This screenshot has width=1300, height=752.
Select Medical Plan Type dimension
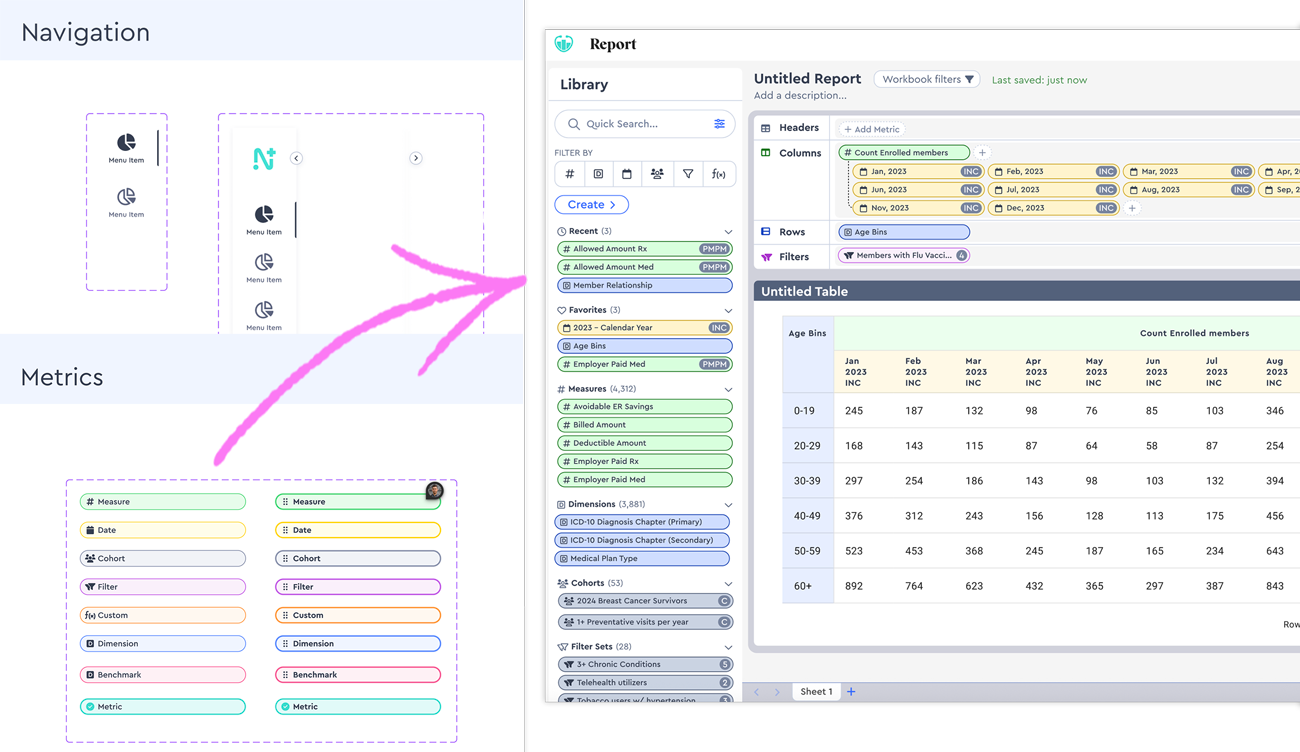click(642, 558)
